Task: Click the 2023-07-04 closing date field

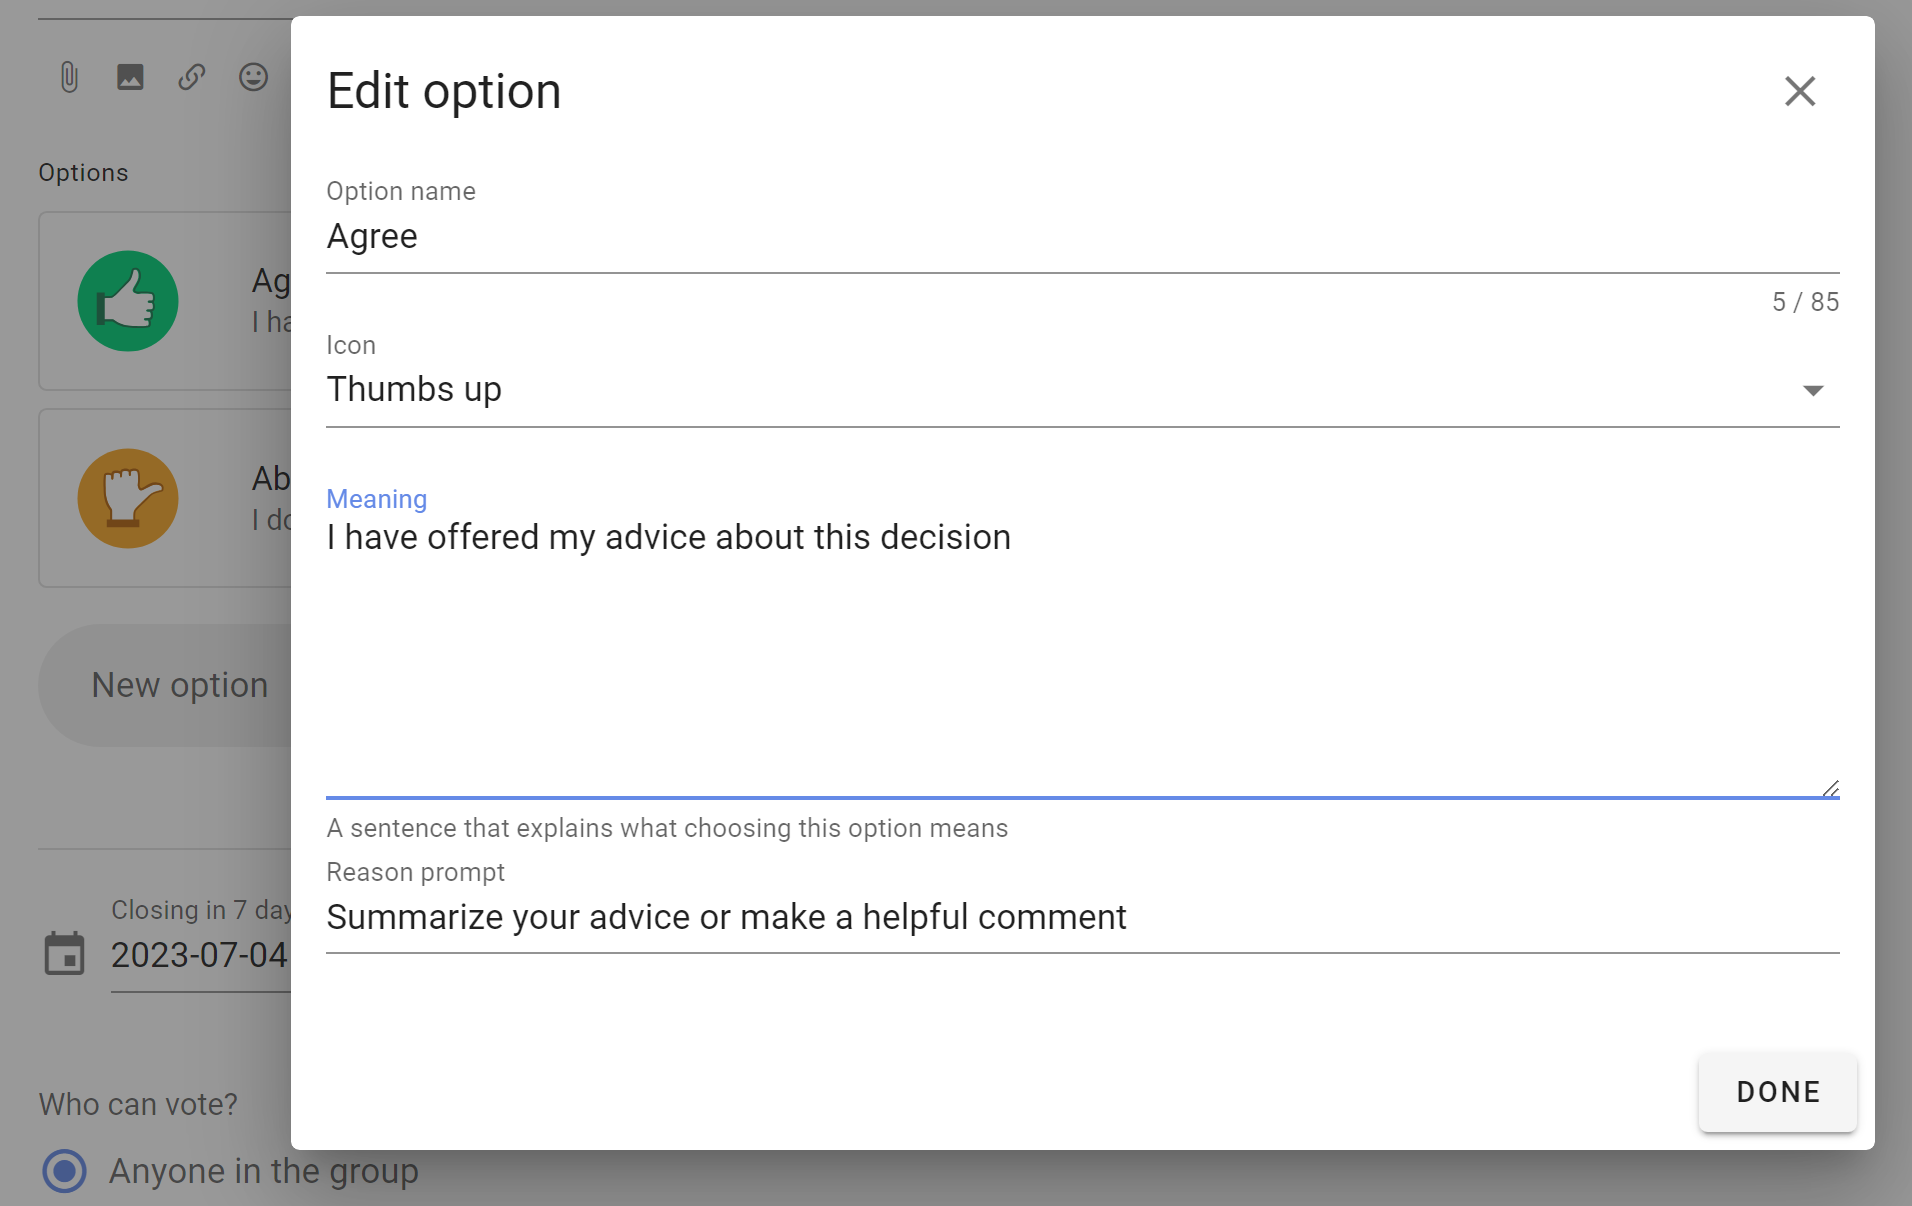Action: [200, 956]
